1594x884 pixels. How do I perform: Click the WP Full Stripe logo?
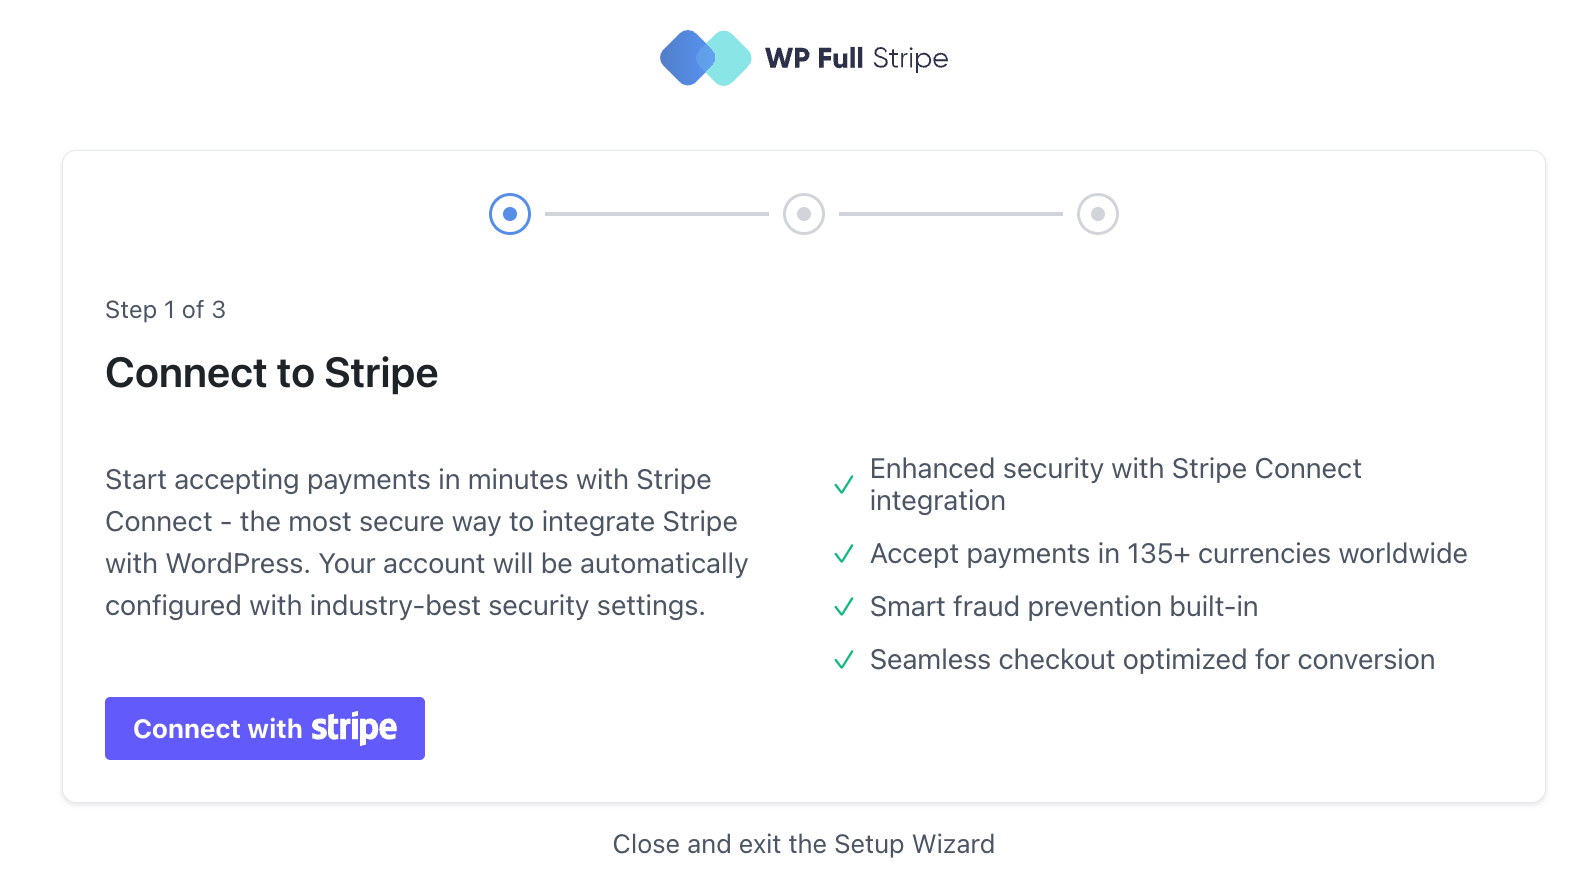coord(804,57)
